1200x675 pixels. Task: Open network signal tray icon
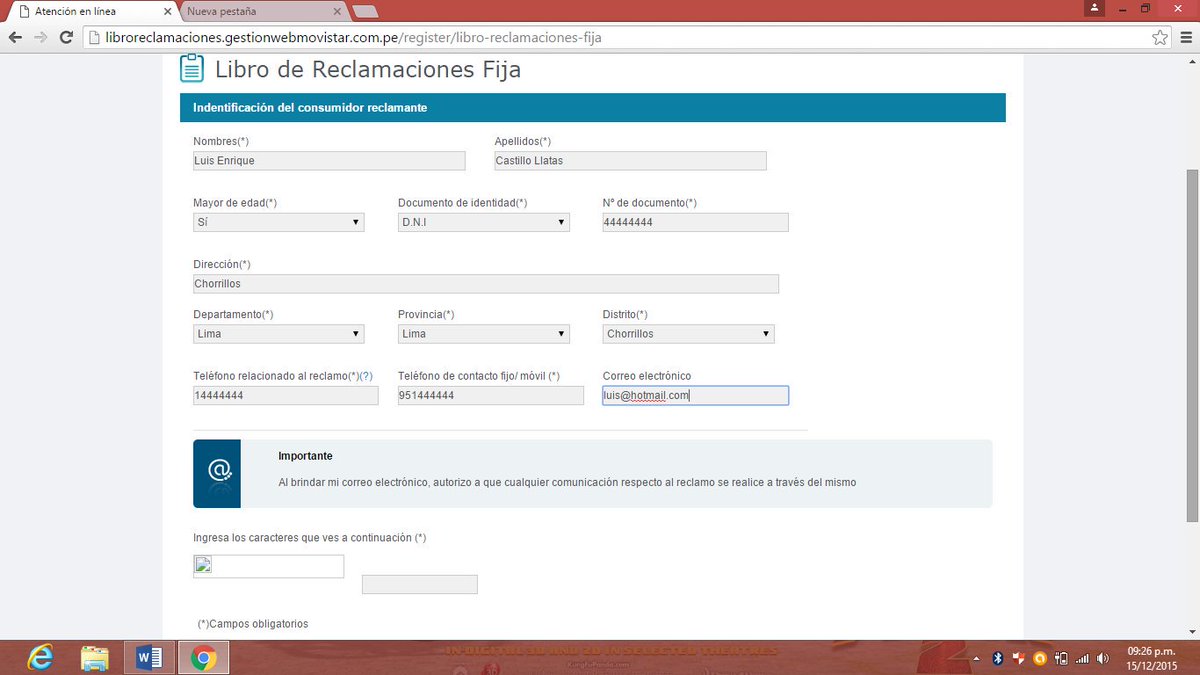(x=1082, y=658)
